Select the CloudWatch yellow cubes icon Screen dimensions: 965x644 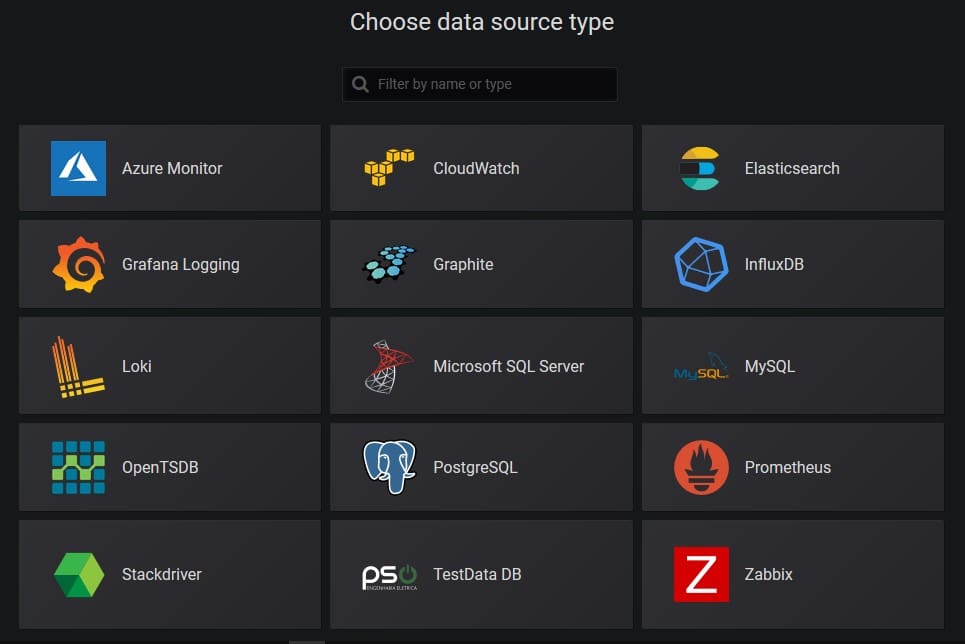[x=389, y=167]
